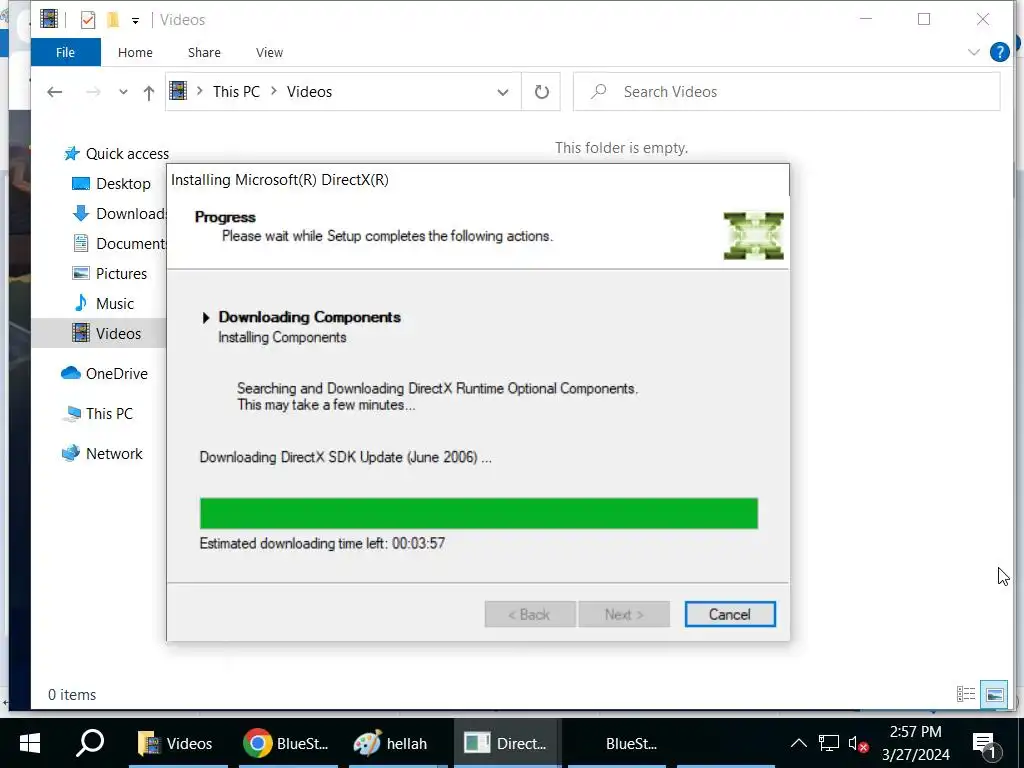Open the View ribbon tab
Screen dimensions: 1024x768
point(269,52)
